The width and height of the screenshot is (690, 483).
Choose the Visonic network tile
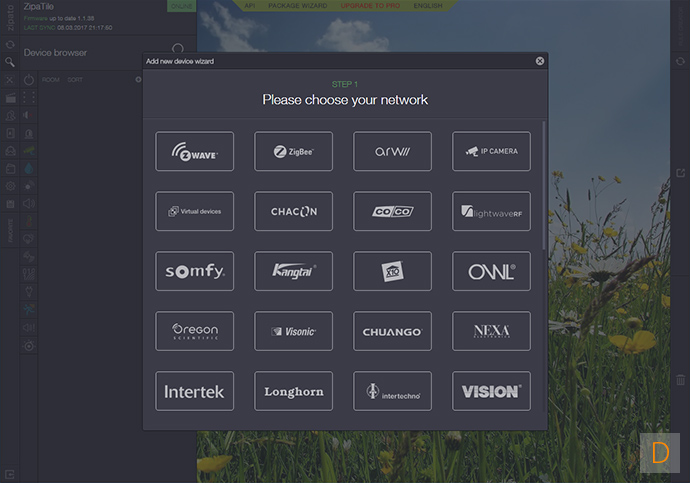pyautogui.click(x=294, y=331)
